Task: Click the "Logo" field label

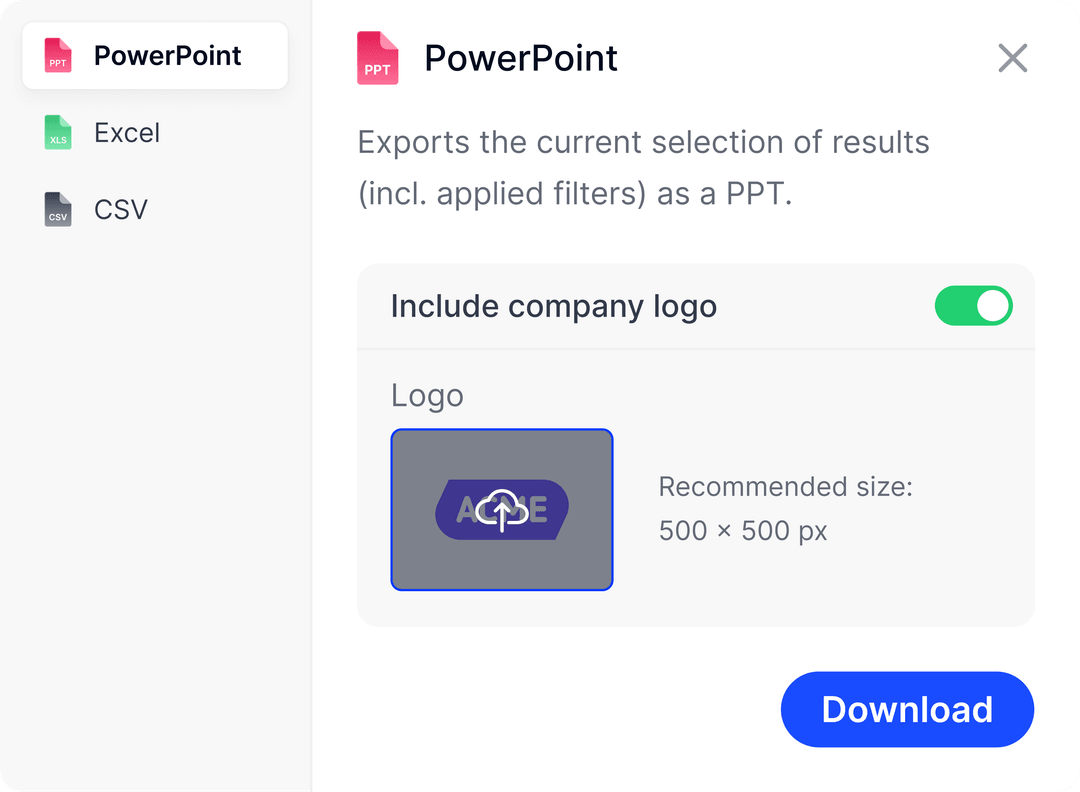Action: pos(427,396)
